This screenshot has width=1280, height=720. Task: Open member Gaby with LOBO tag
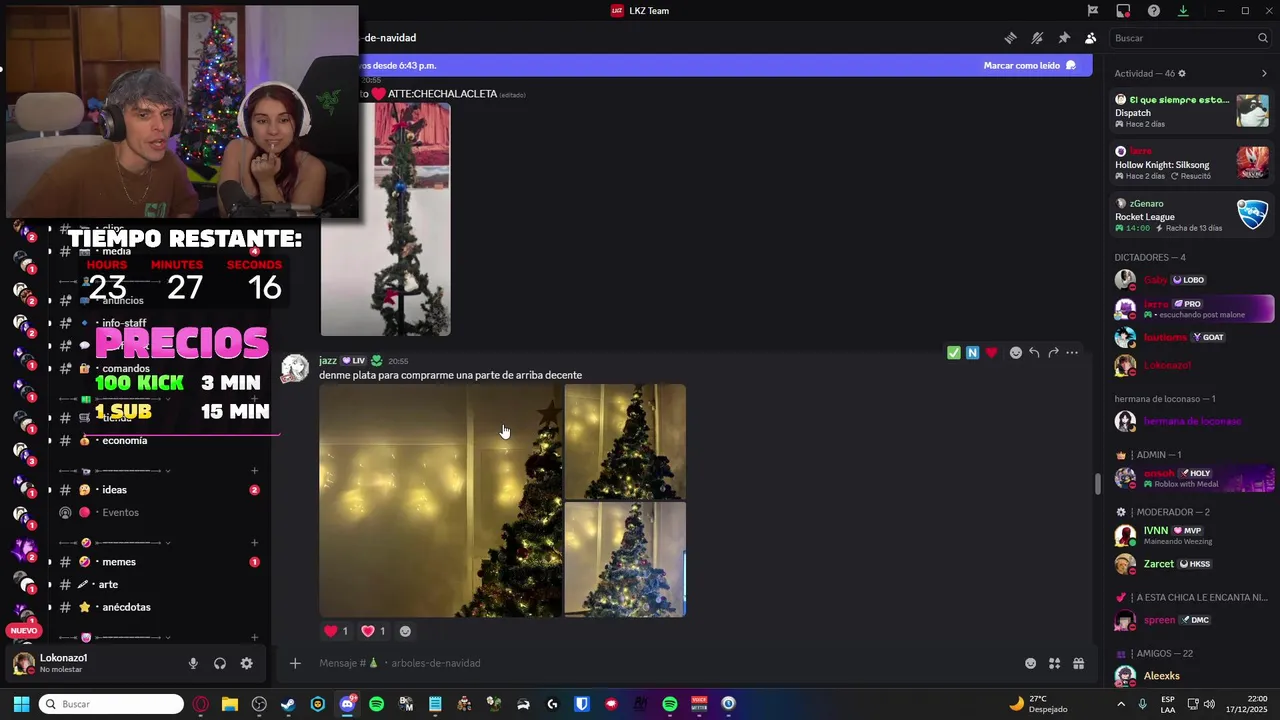coord(1192,280)
